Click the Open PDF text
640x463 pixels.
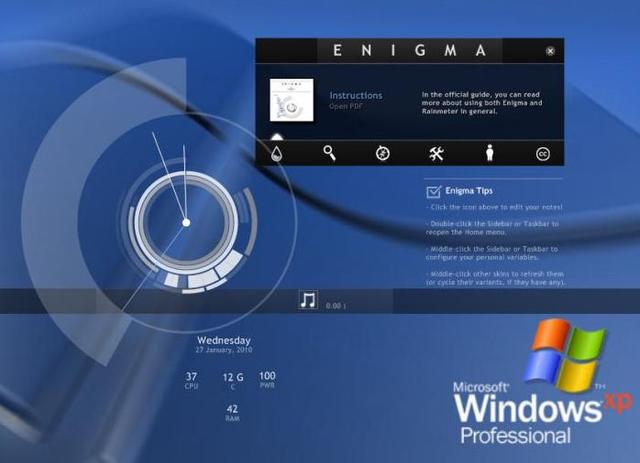pyautogui.click(x=347, y=106)
